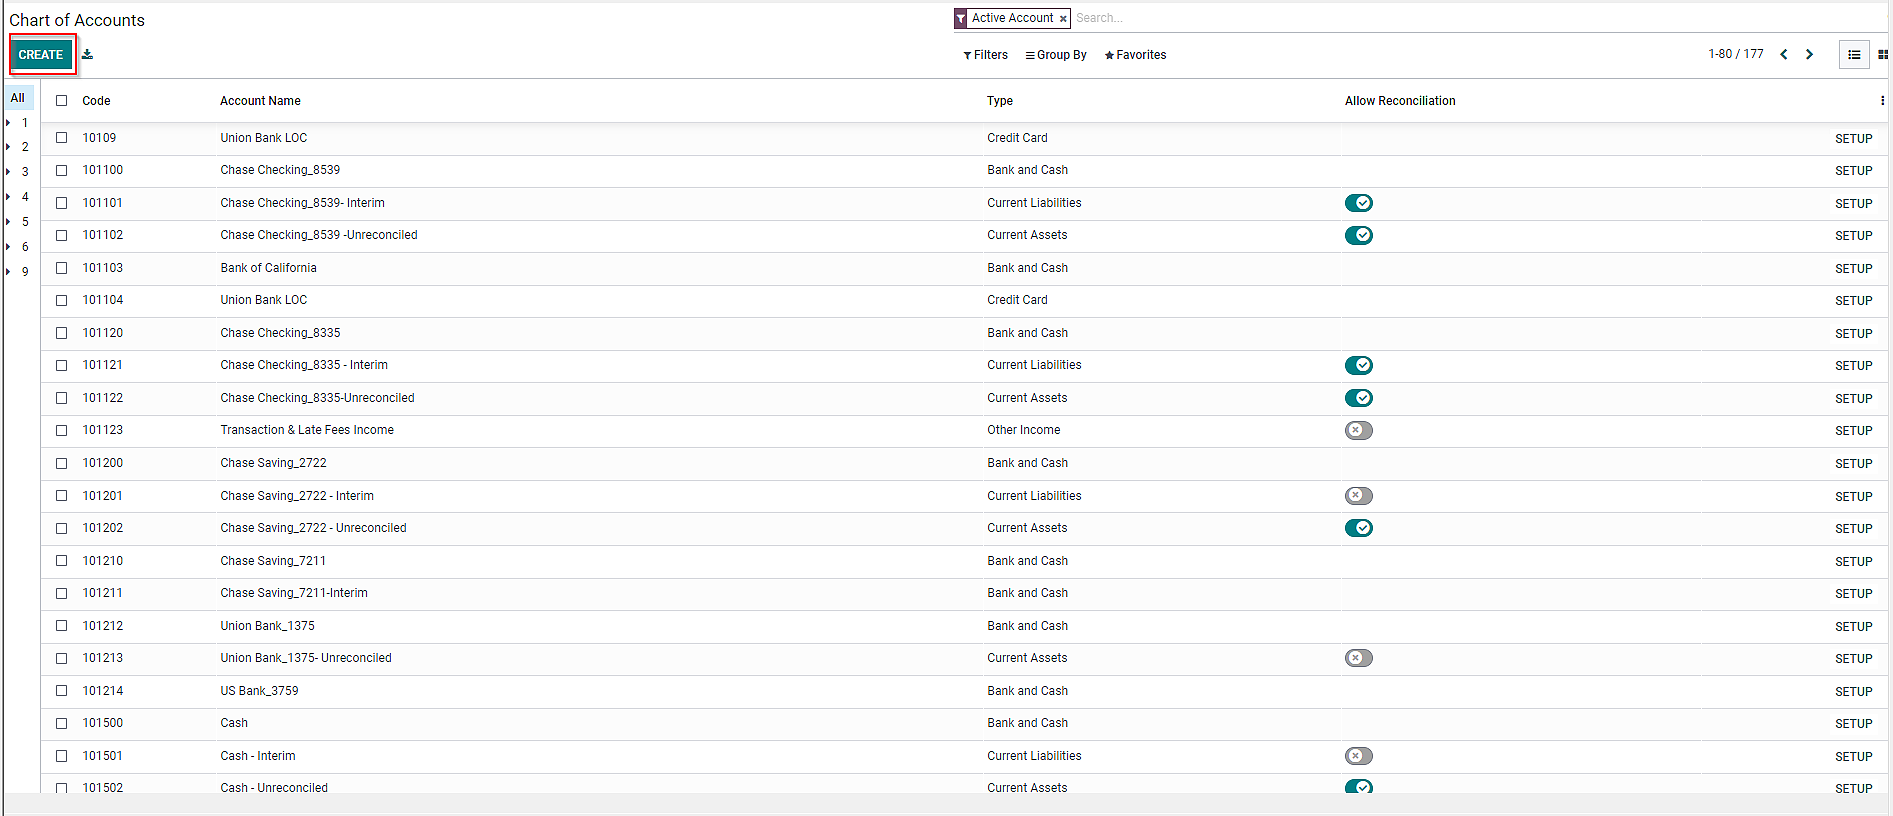Expand account group 1
1893x816 pixels.
8,123
